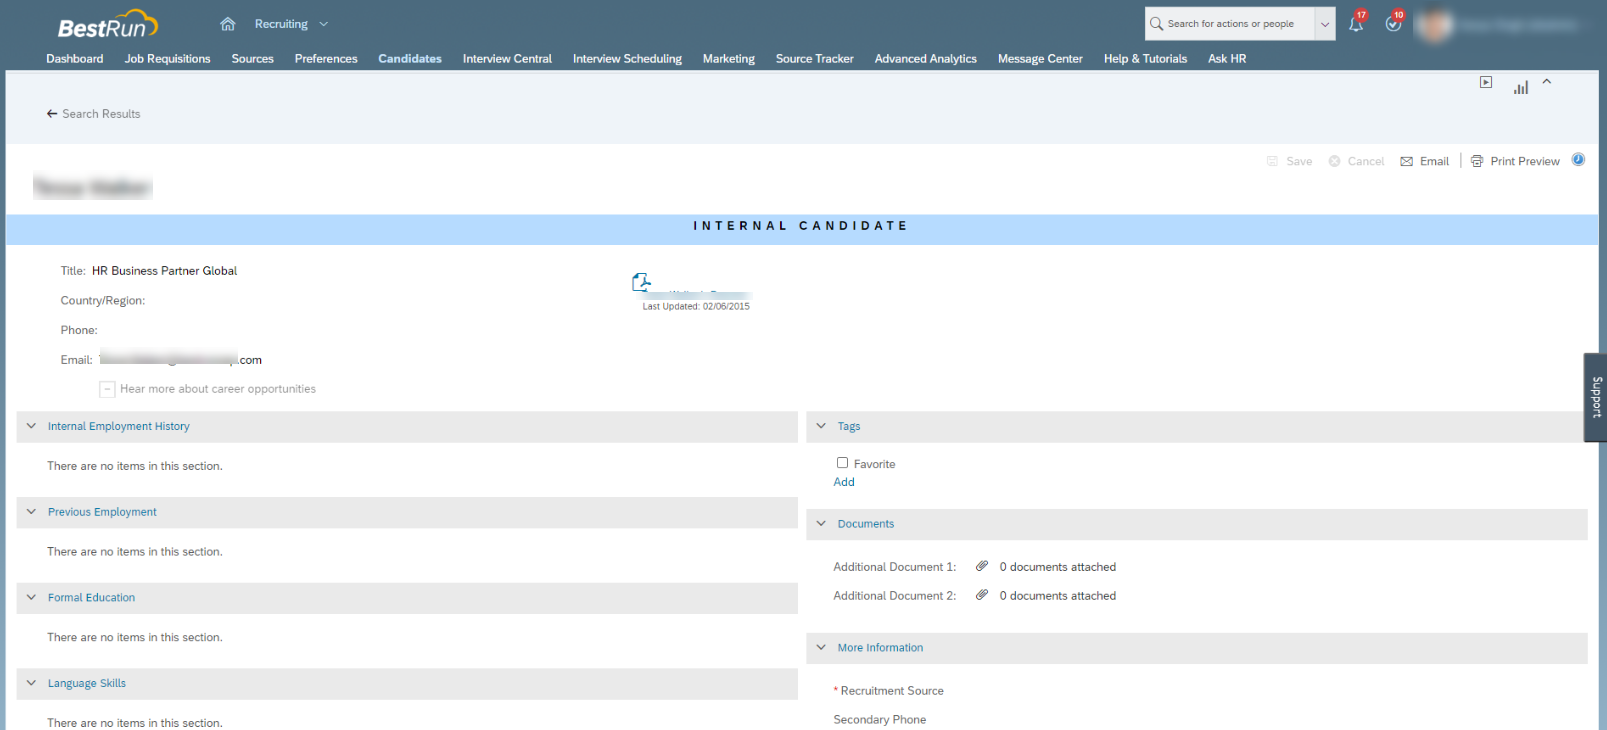
Task: Email the candidate
Action: (1424, 161)
